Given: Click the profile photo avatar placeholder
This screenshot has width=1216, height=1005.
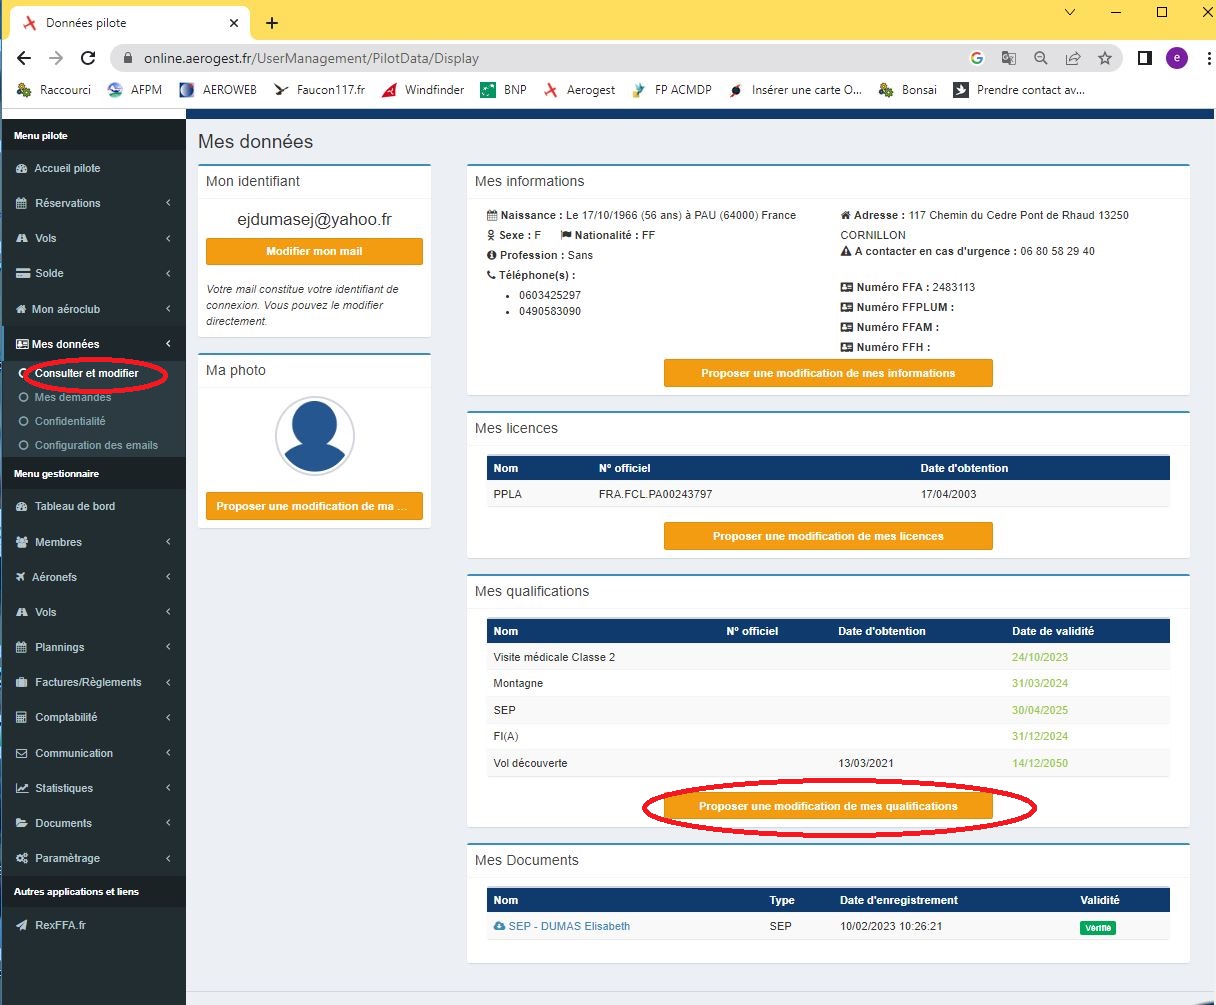Looking at the screenshot, I should click(314, 436).
